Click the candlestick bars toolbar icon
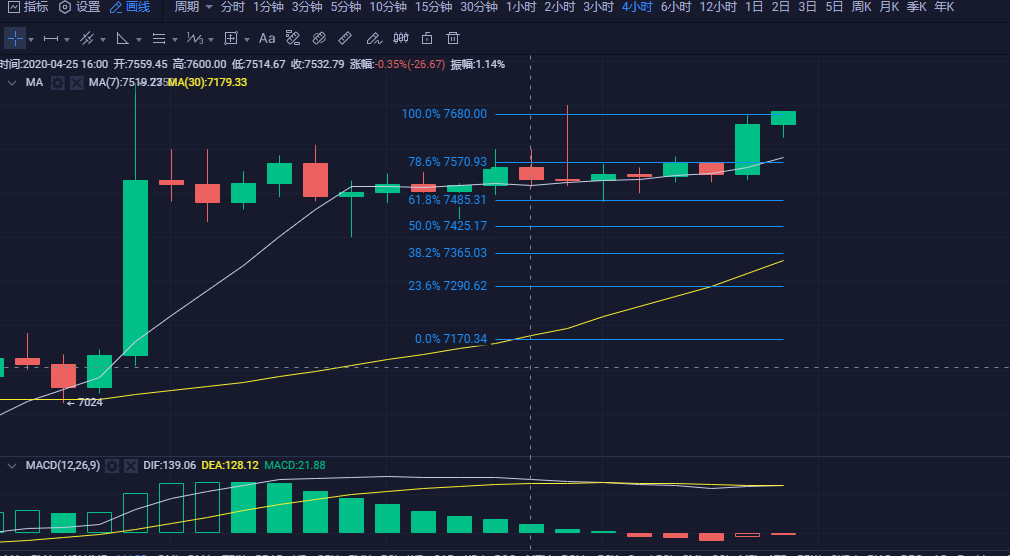The image size is (1010, 556). coord(401,39)
